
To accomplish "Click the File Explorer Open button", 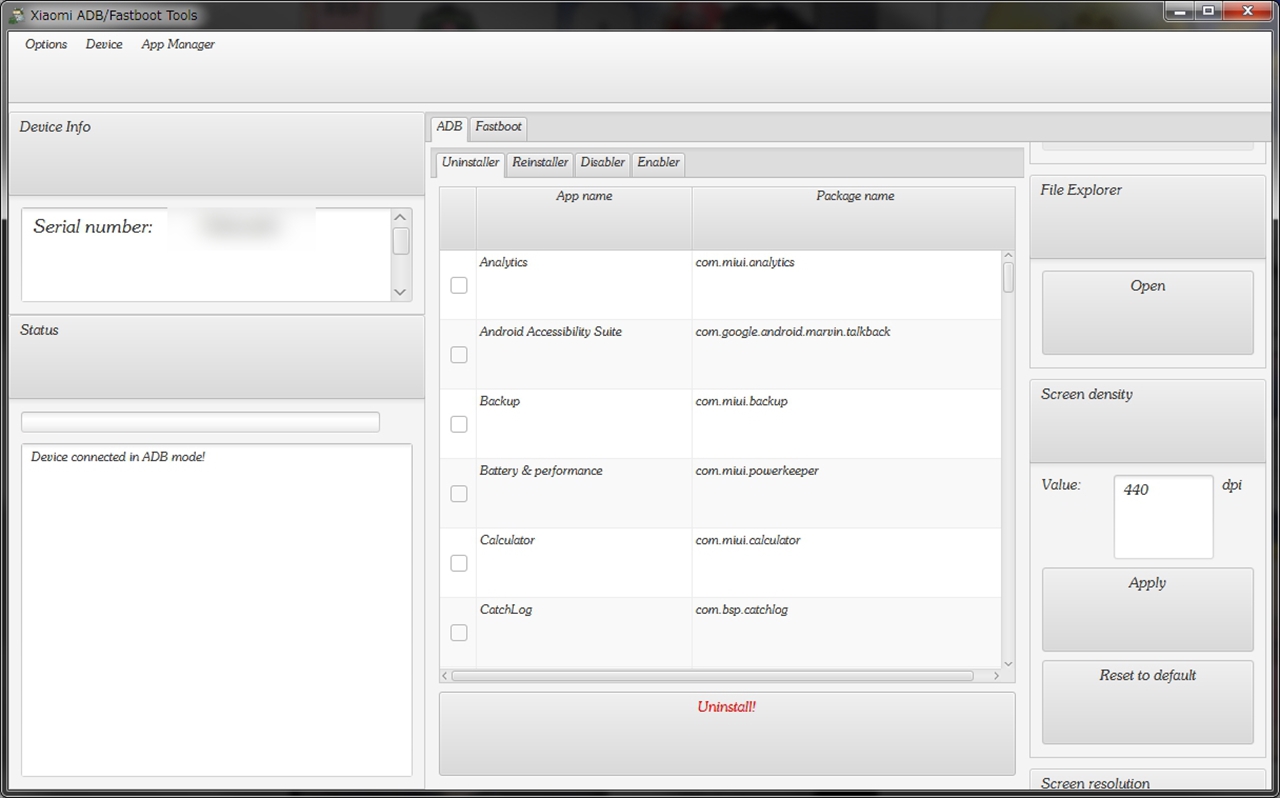I will click(1147, 312).
